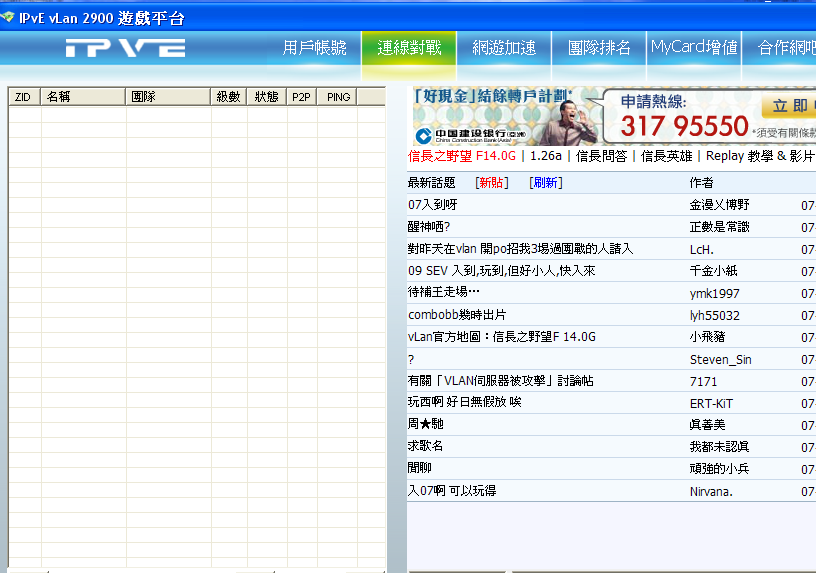Click the 新貼 new post link
The image size is (816, 573).
491,183
